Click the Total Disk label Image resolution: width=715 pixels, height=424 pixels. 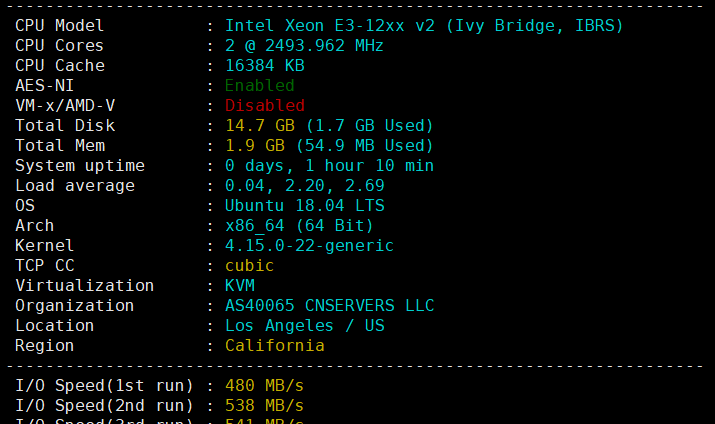[x=65, y=126]
